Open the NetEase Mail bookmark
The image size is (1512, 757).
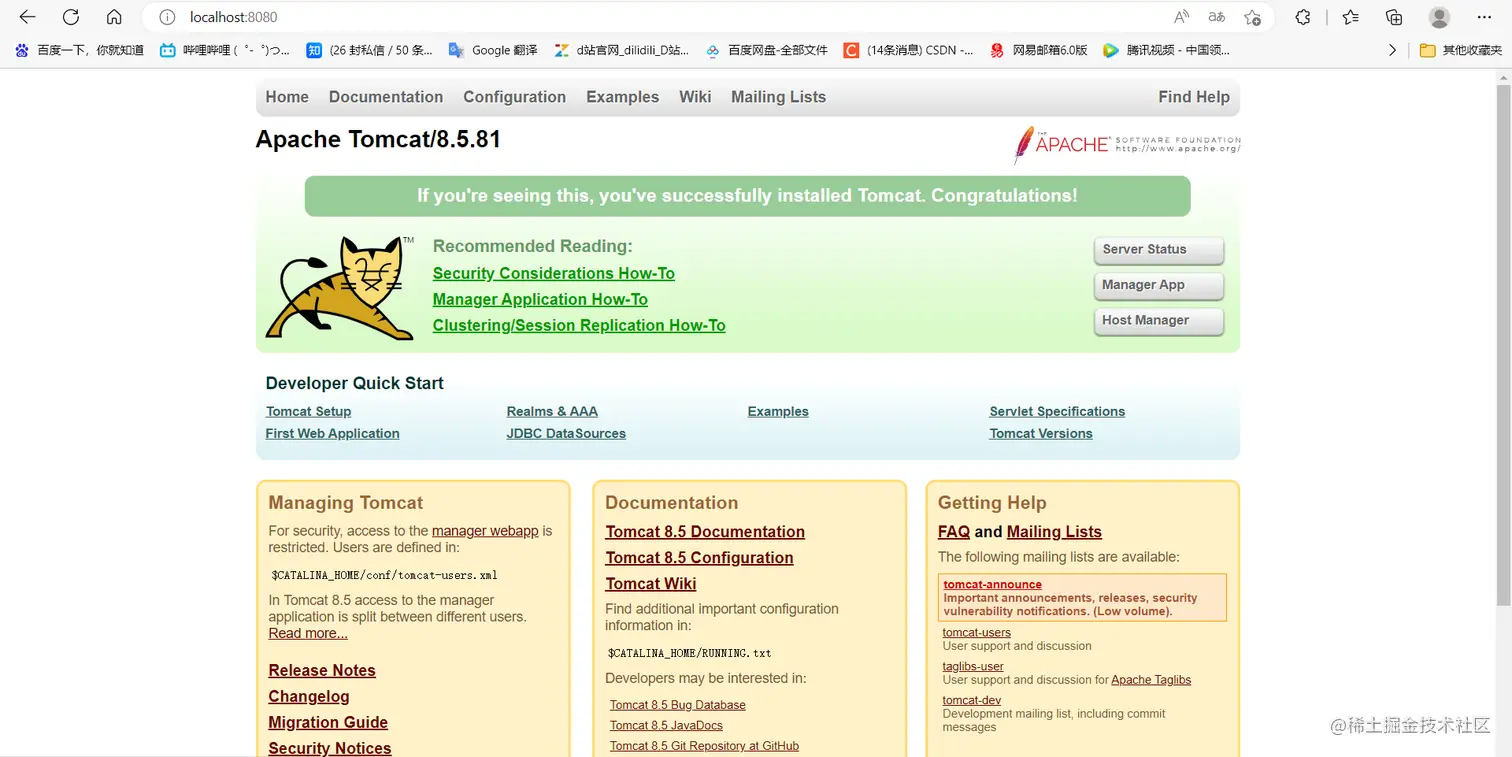point(1038,50)
